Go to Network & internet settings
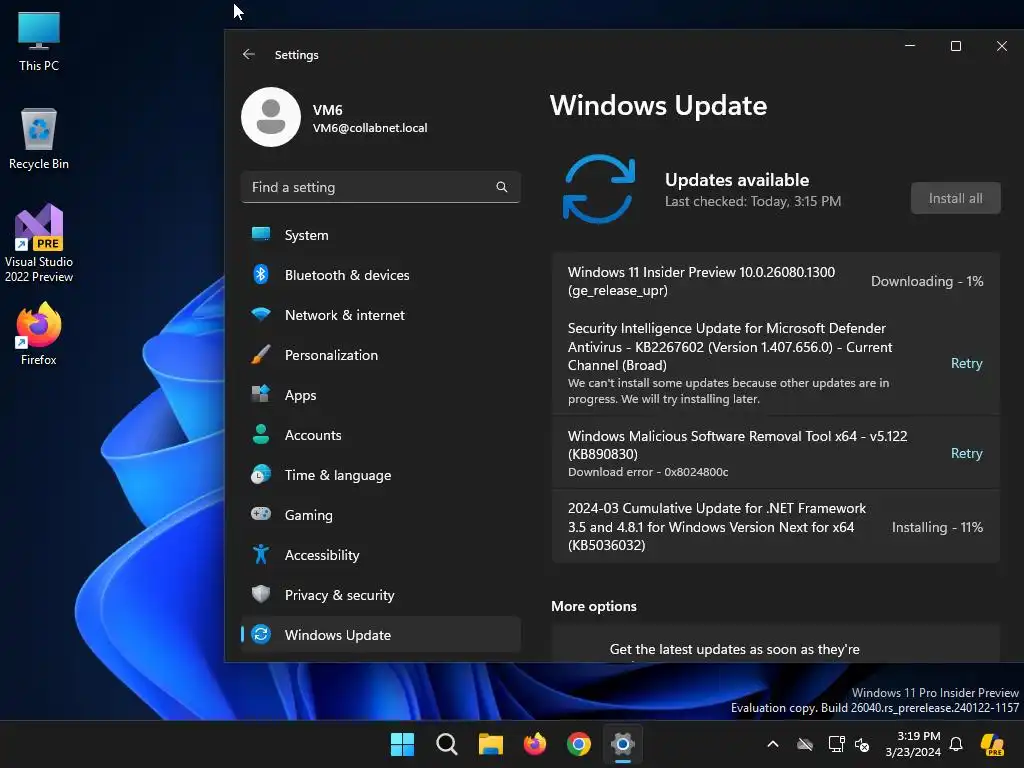Image resolution: width=1024 pixels, height=768 pixels. point(381,315)
